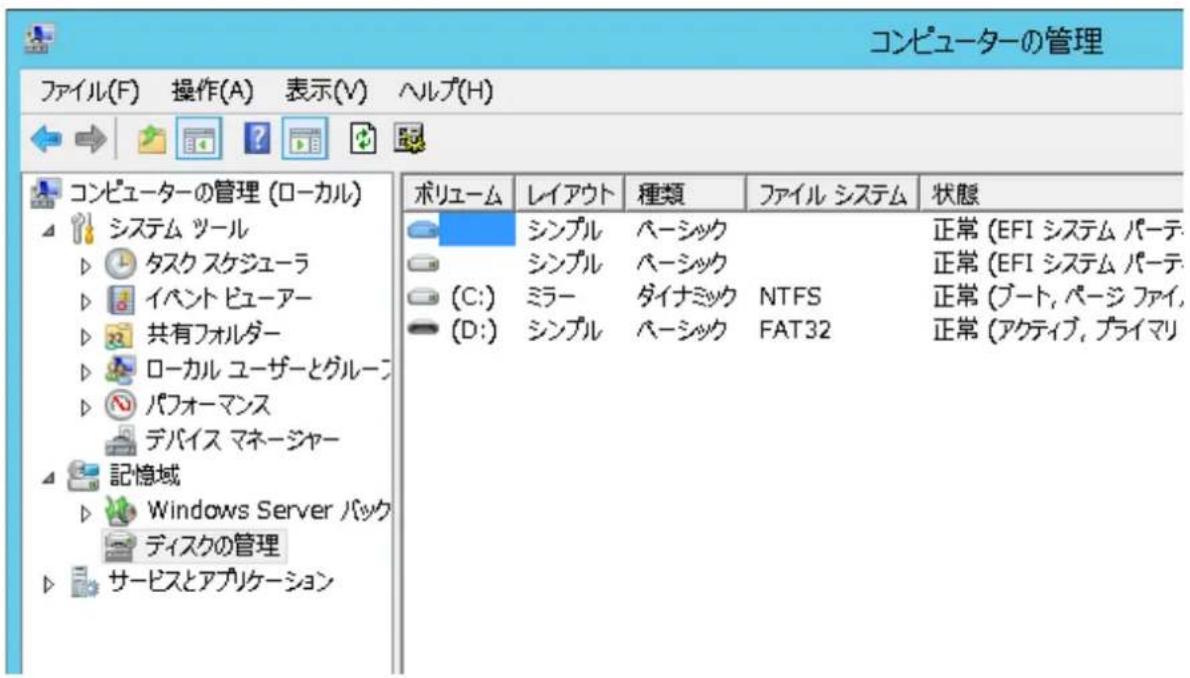The height and width of the screenshot is (678, 1190).
Task: Click the Back arrow toolbar icon
Action: [46, 140]
